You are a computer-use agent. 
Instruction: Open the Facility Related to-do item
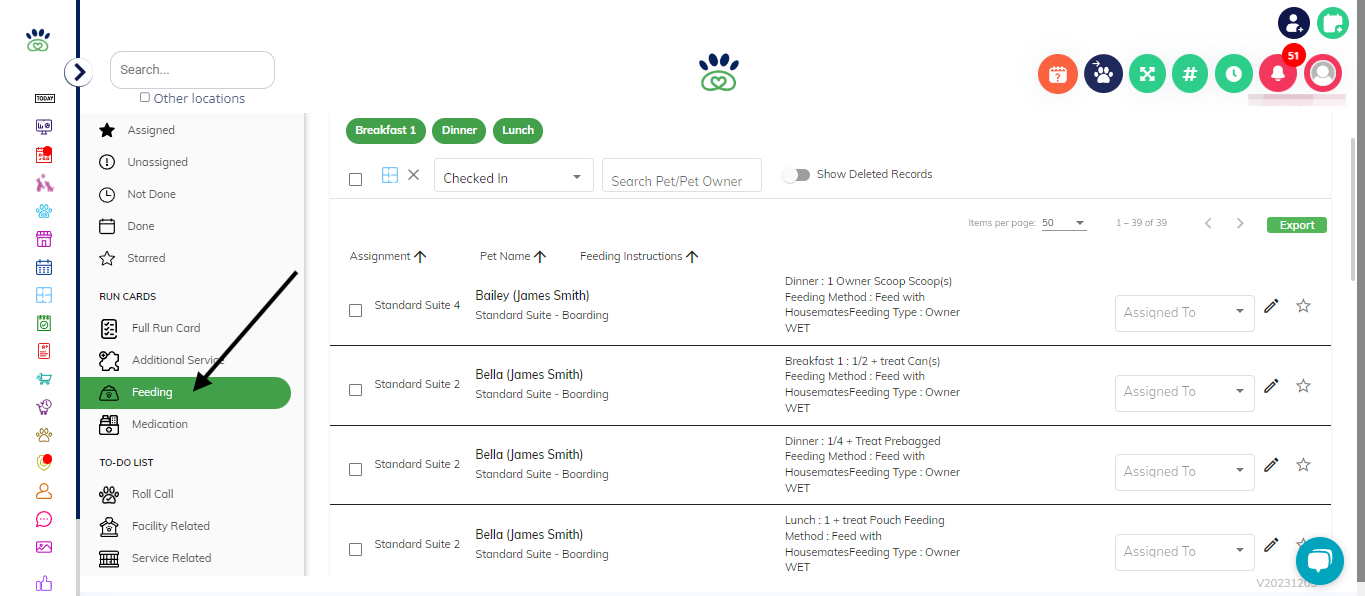(185, 526)
